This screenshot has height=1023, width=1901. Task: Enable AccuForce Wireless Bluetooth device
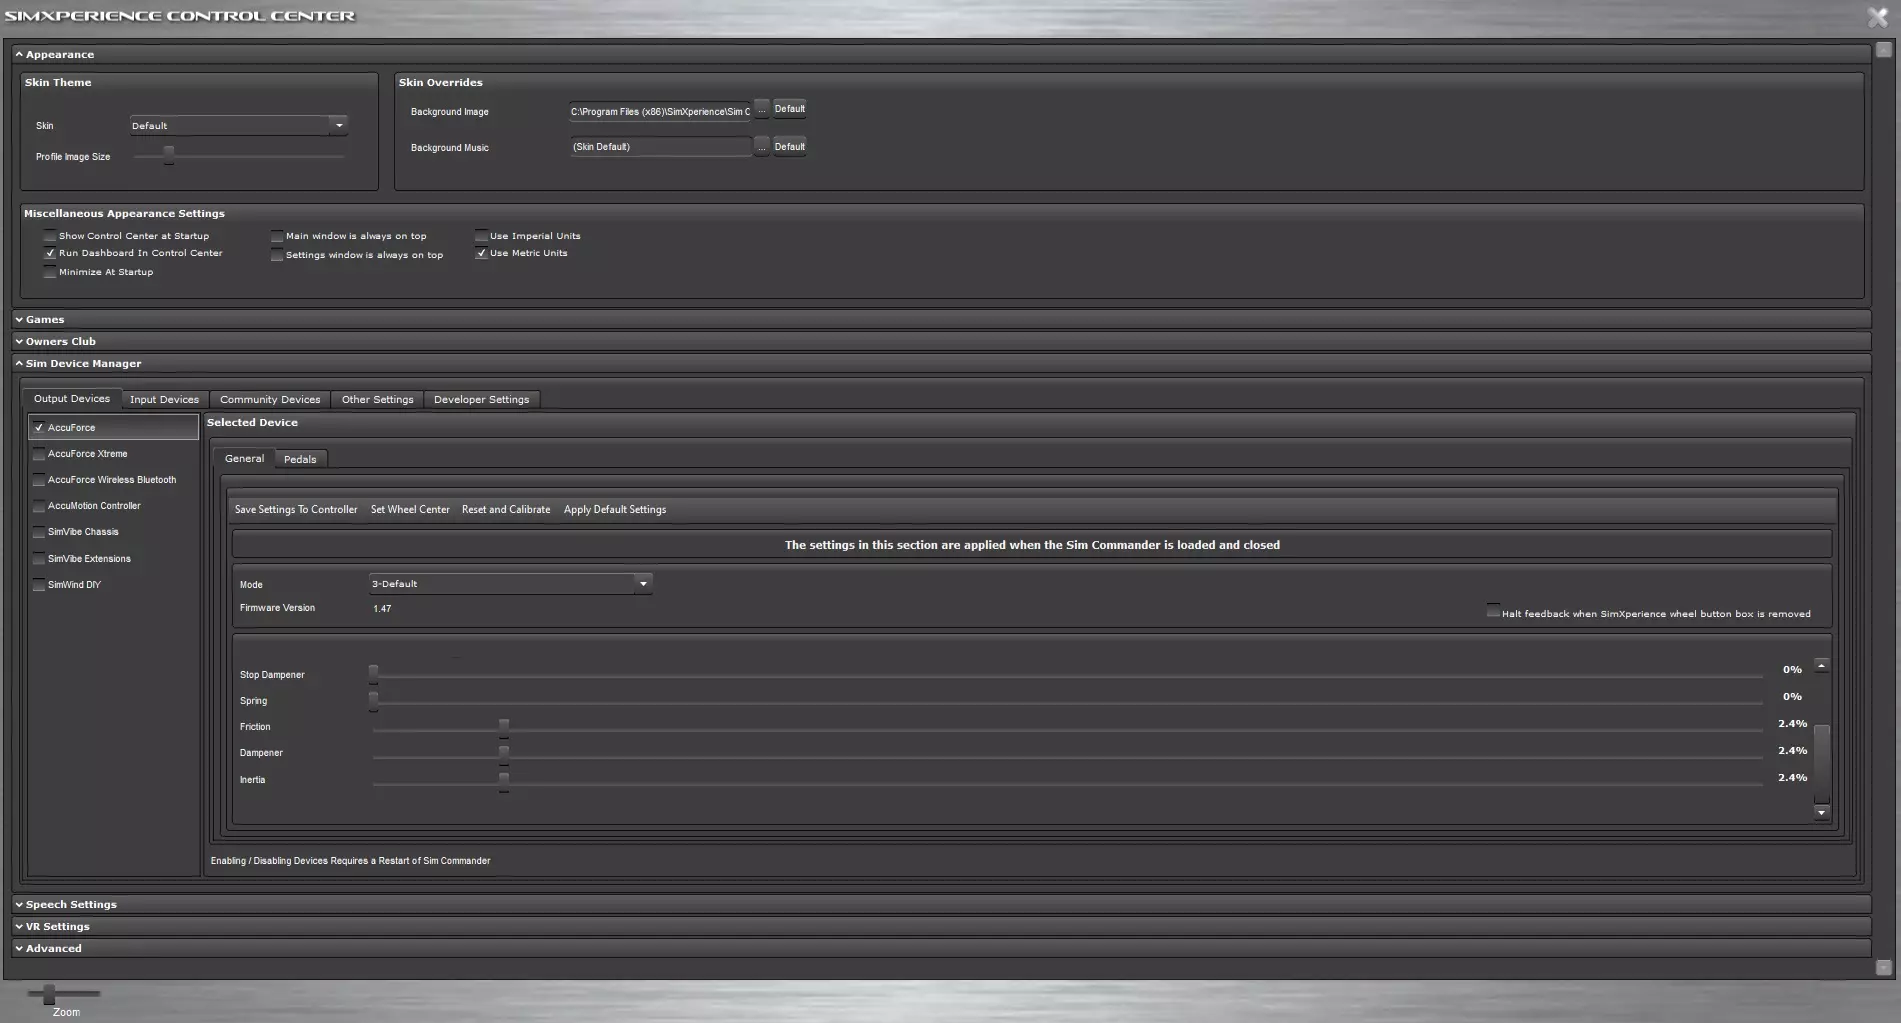pos(39,480)
